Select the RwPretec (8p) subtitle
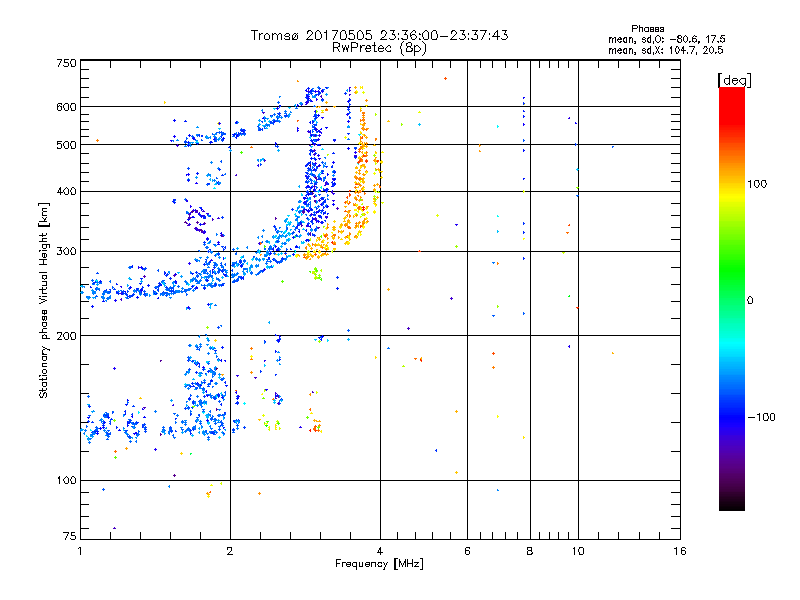The height and width of the screenshot is (600, 800). point(379,48)
